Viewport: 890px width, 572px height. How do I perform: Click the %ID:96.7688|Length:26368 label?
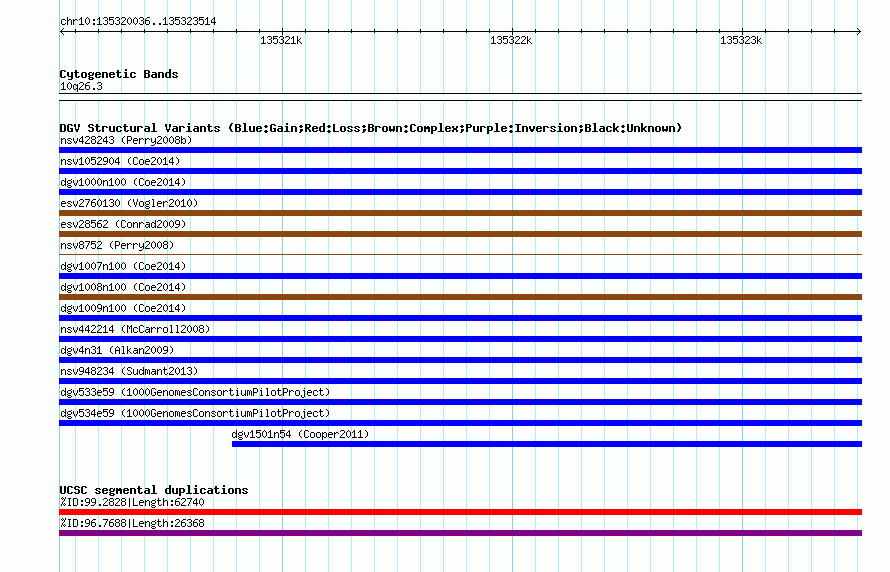(132, 523)
